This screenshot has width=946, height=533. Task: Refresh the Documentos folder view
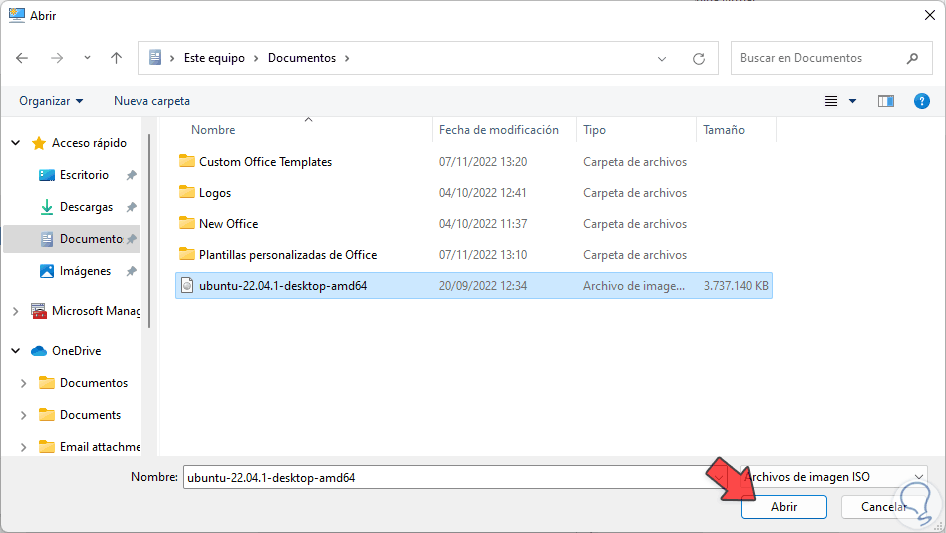point(699,59)
